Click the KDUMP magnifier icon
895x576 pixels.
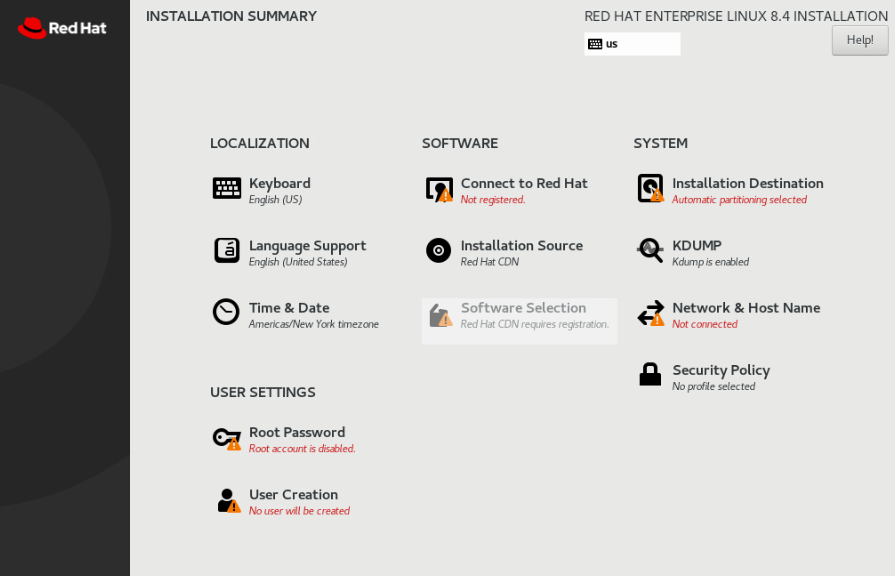[x=650, y=250]
